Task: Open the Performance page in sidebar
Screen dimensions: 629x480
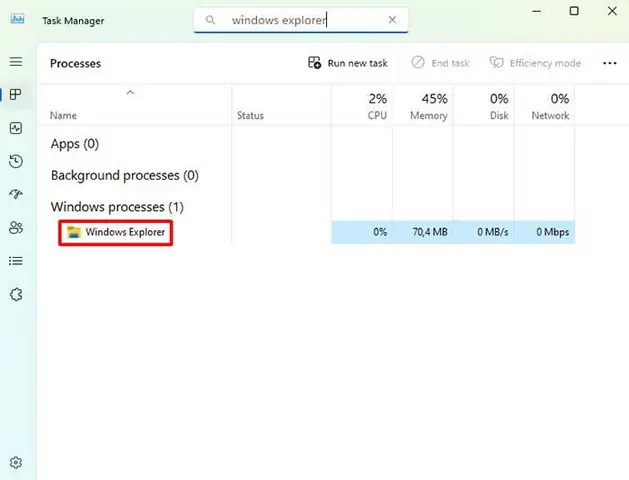Action: coord(16,128)
